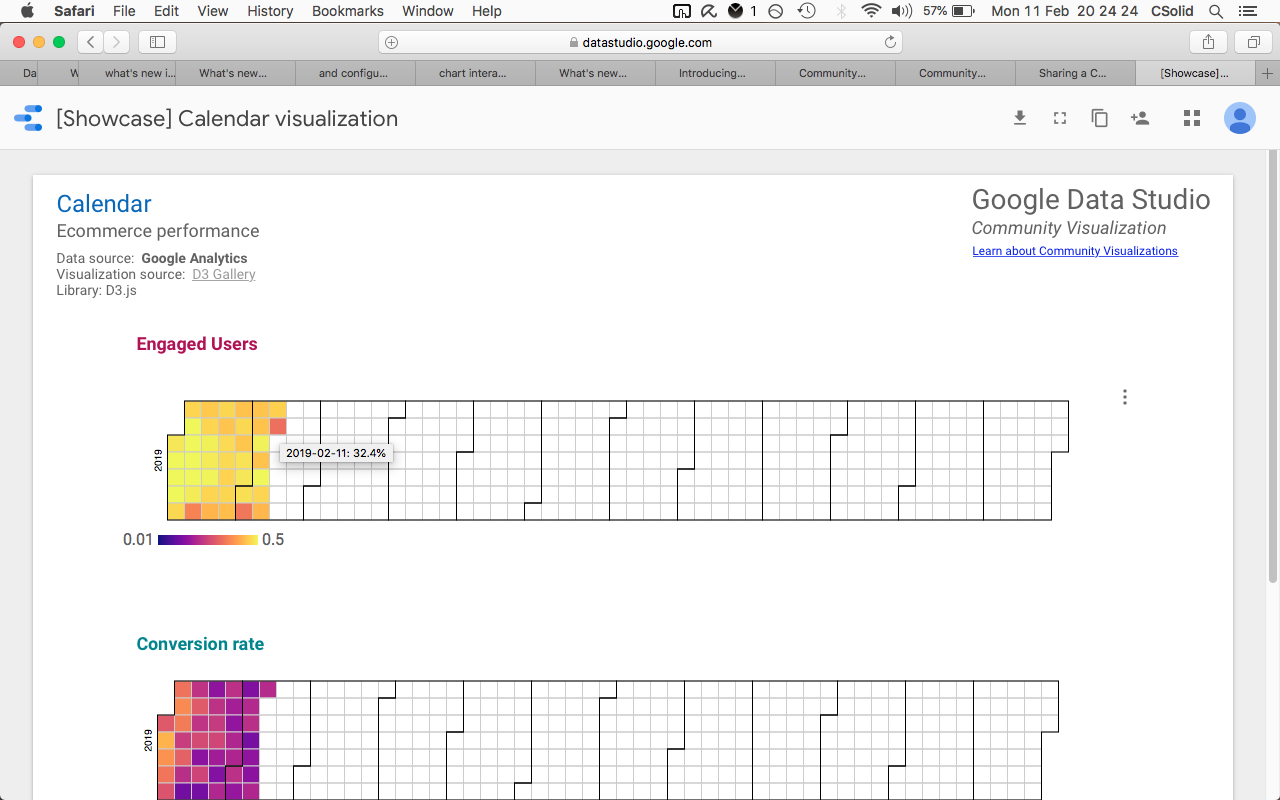Viewport: 1280px width, 800px height.
Task: Reload the current page
Action: coord(890,42)
